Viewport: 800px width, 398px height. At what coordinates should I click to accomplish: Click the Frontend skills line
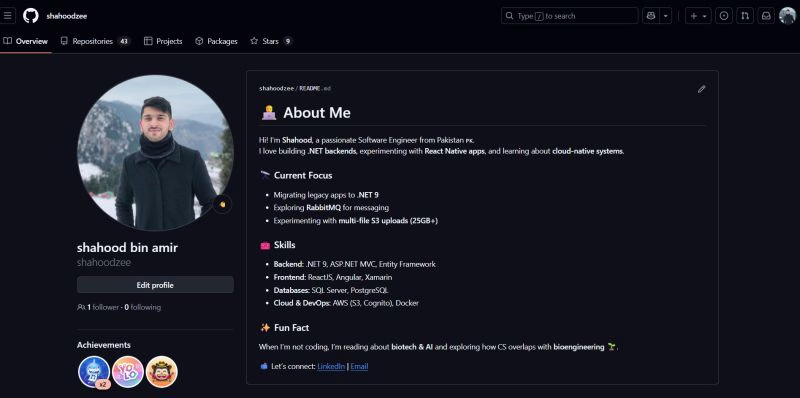click(333, 277)
